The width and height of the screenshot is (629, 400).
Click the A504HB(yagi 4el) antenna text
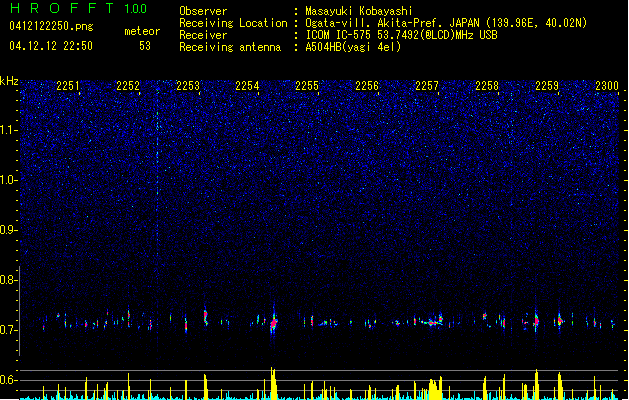353,47
